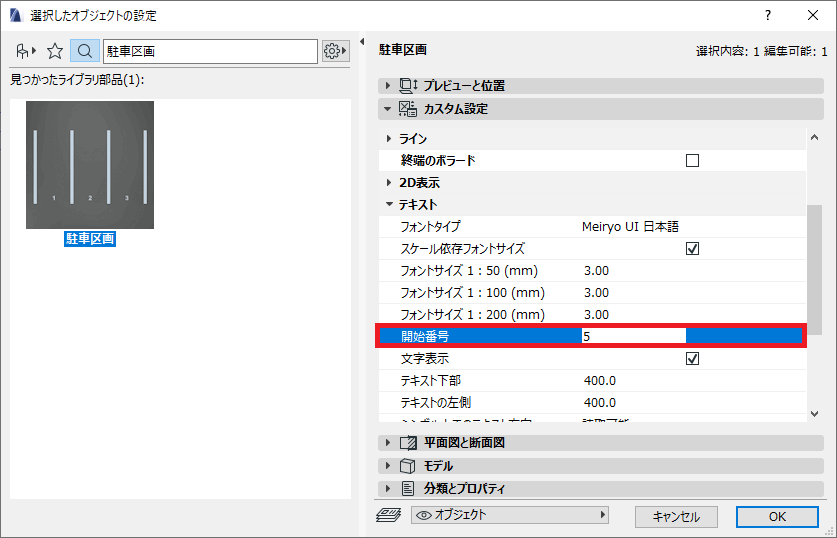Click the help question mark icon
The height and width of the screenshot is (538, 837).
click(x=768, y=15)
